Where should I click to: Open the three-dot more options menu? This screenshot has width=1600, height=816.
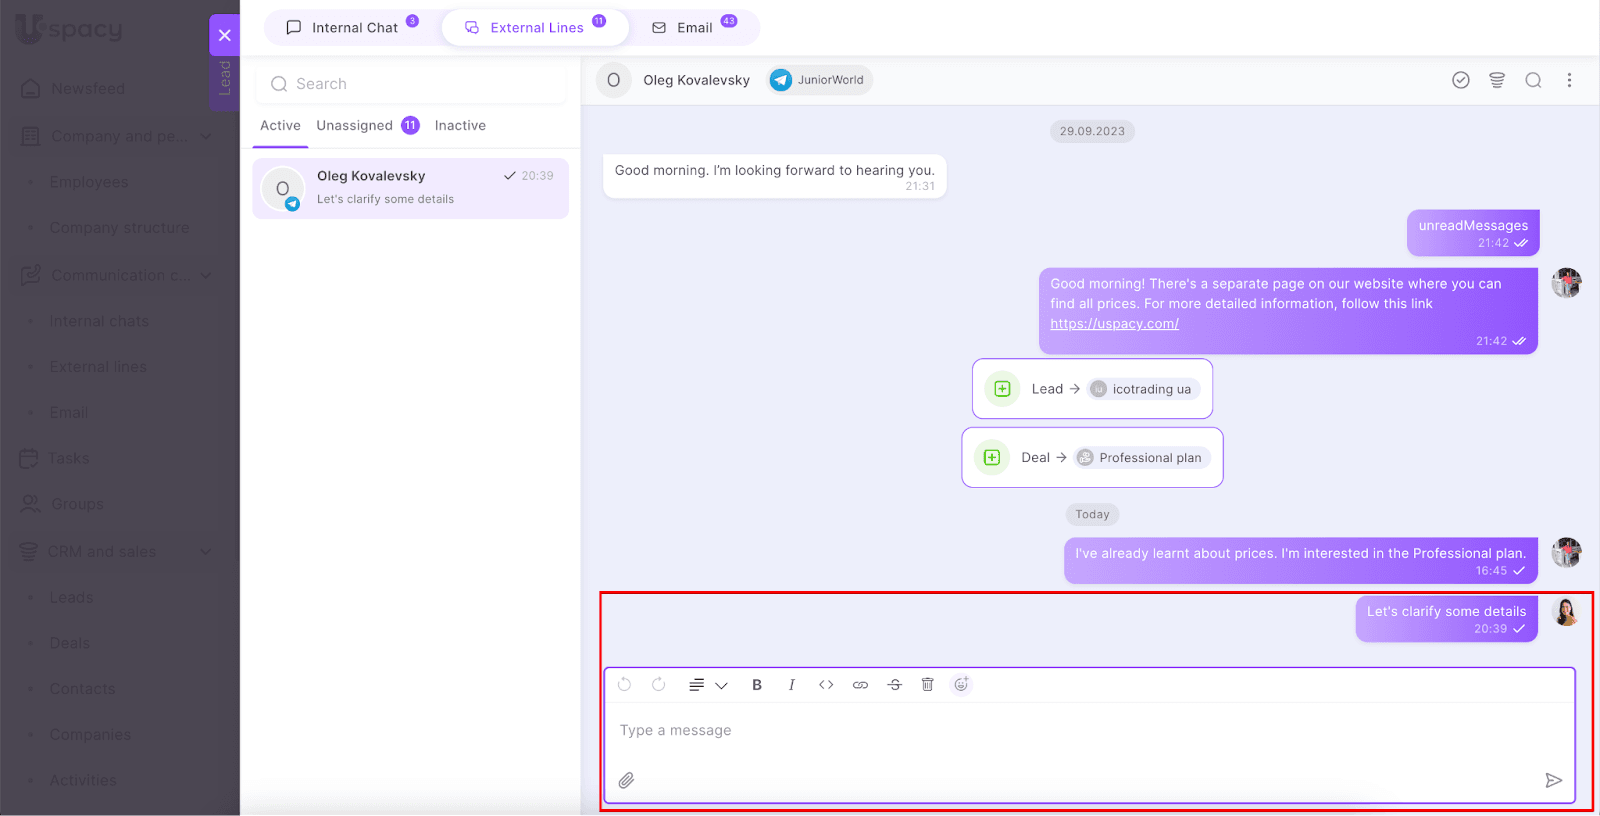1569,80
